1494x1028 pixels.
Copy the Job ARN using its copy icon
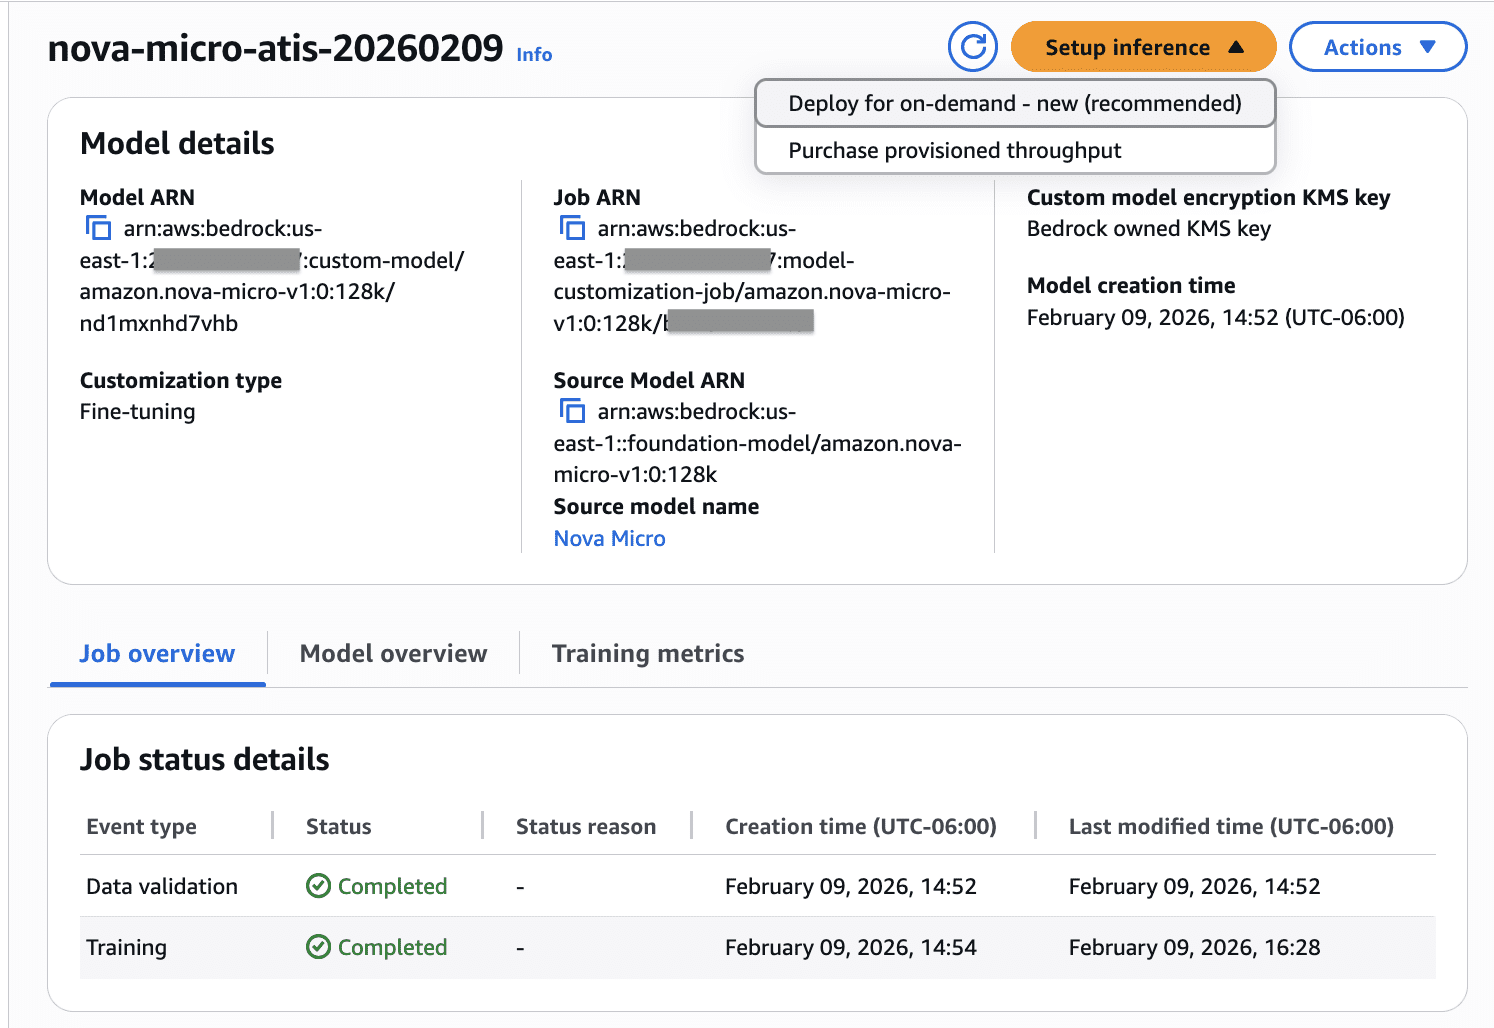pyautogui.click(x=572, y=228)
